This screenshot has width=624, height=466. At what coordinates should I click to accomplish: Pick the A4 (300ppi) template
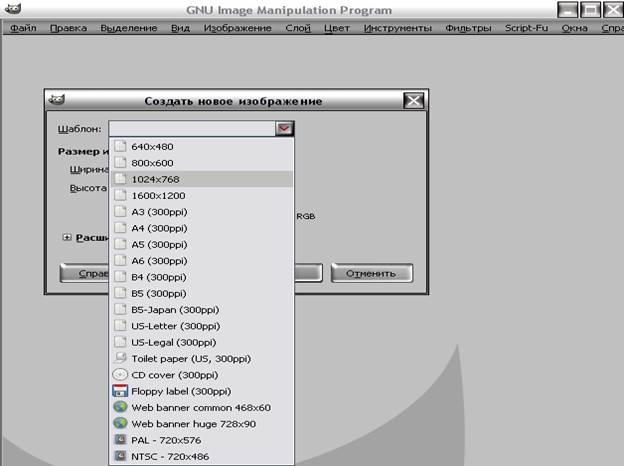(x=158, y=228)
